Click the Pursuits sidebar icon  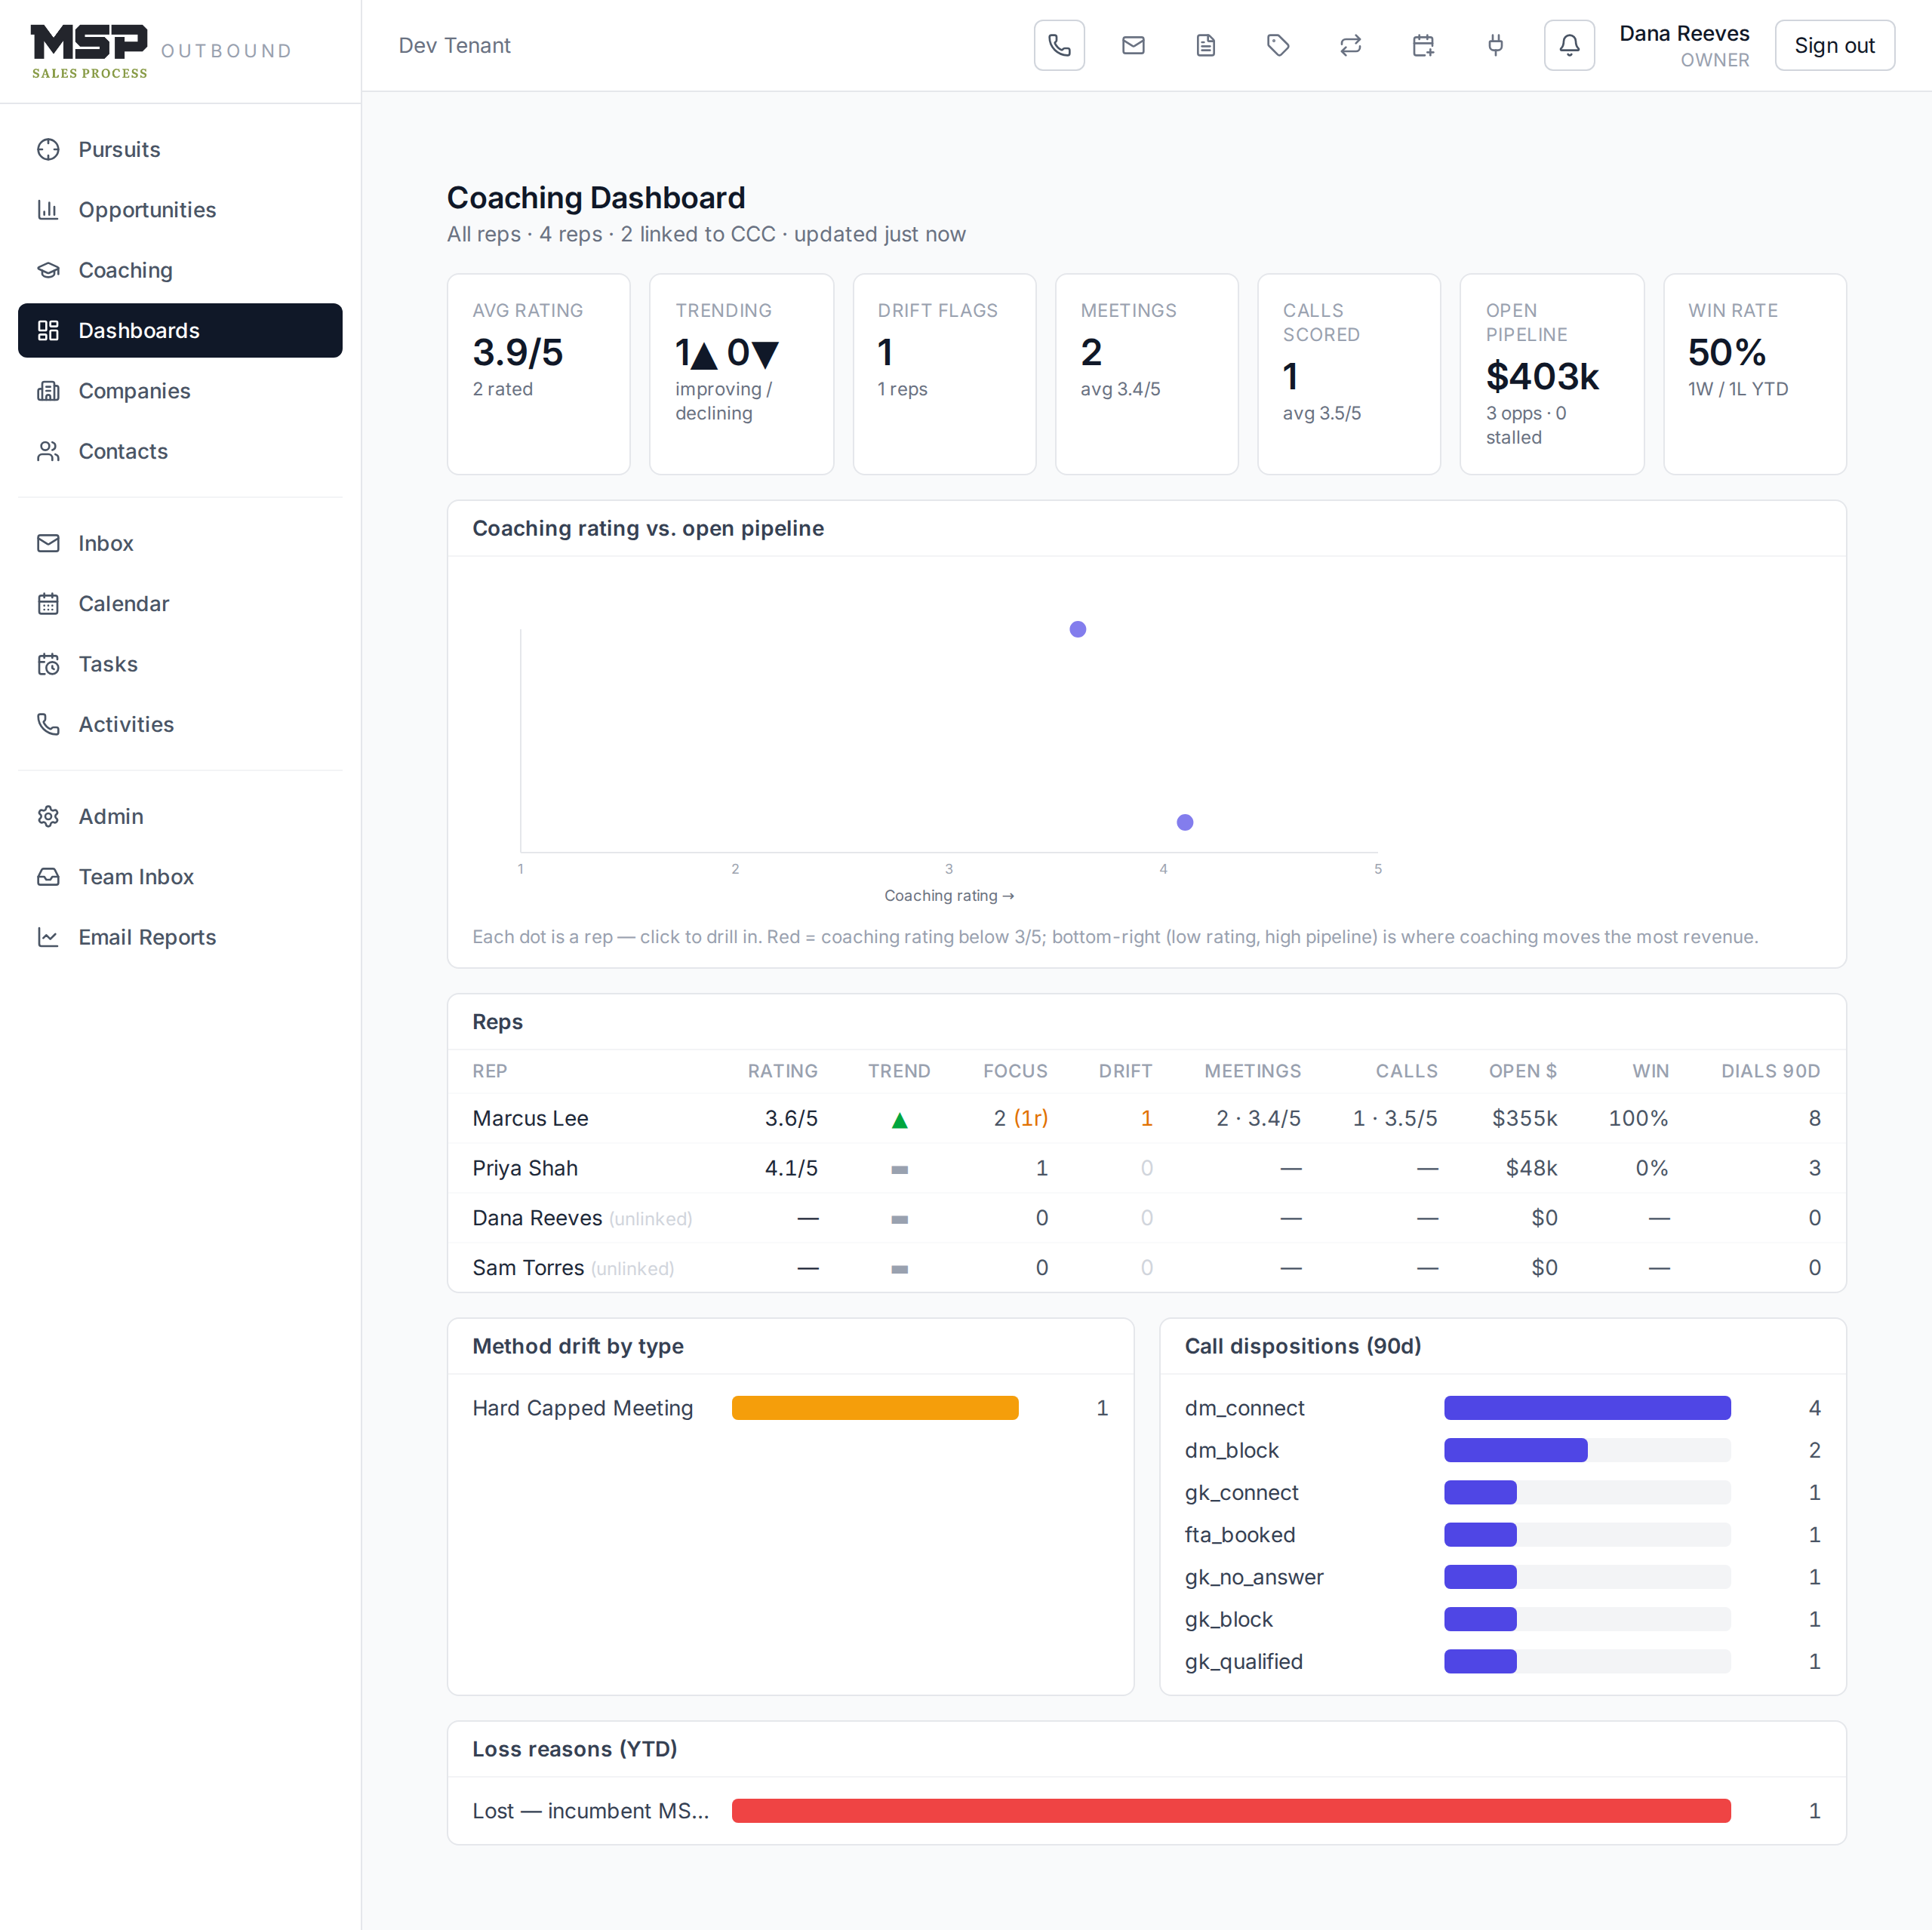pos(48,150)
